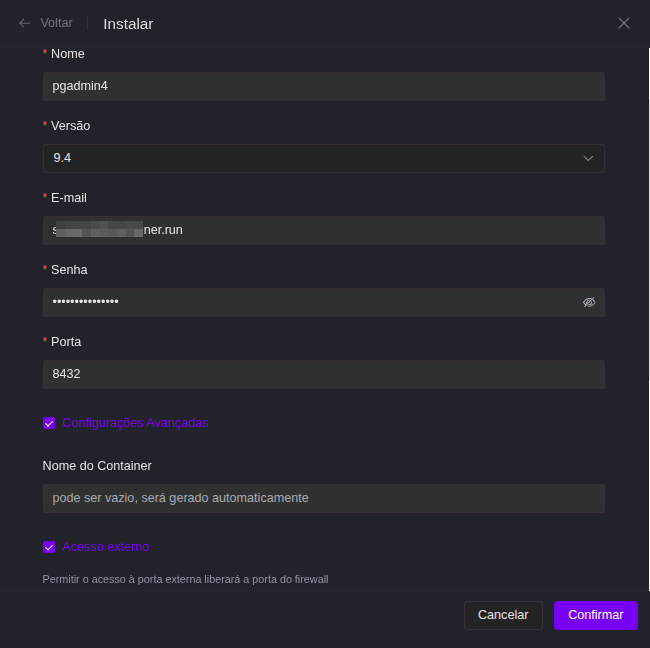Focus the Nome input field

point(324,86)
